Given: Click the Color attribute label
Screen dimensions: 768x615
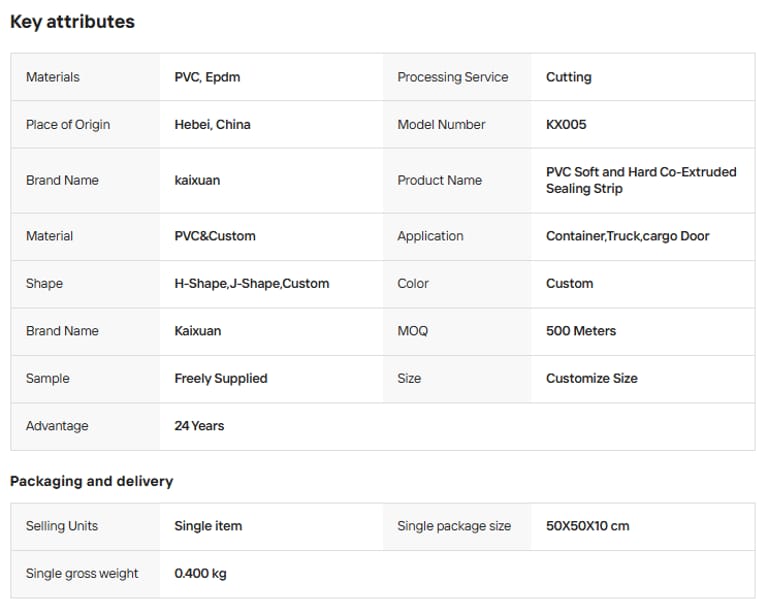Looking at the screenshot, I should [x=413, y=284].
